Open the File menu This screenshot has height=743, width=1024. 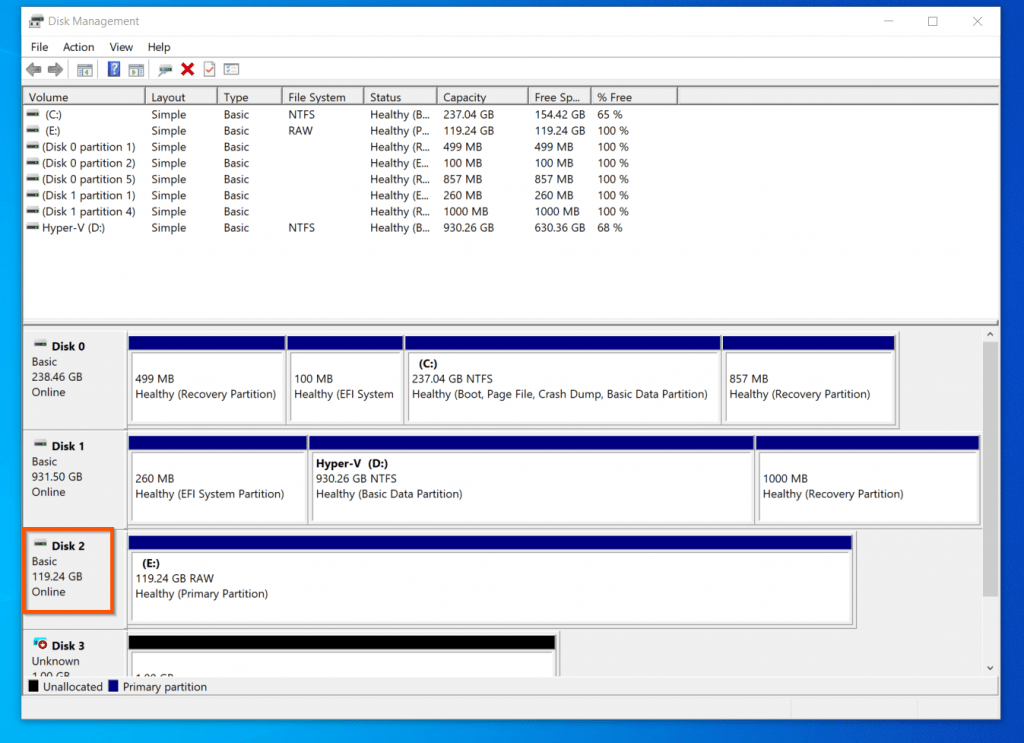(38, 47)
